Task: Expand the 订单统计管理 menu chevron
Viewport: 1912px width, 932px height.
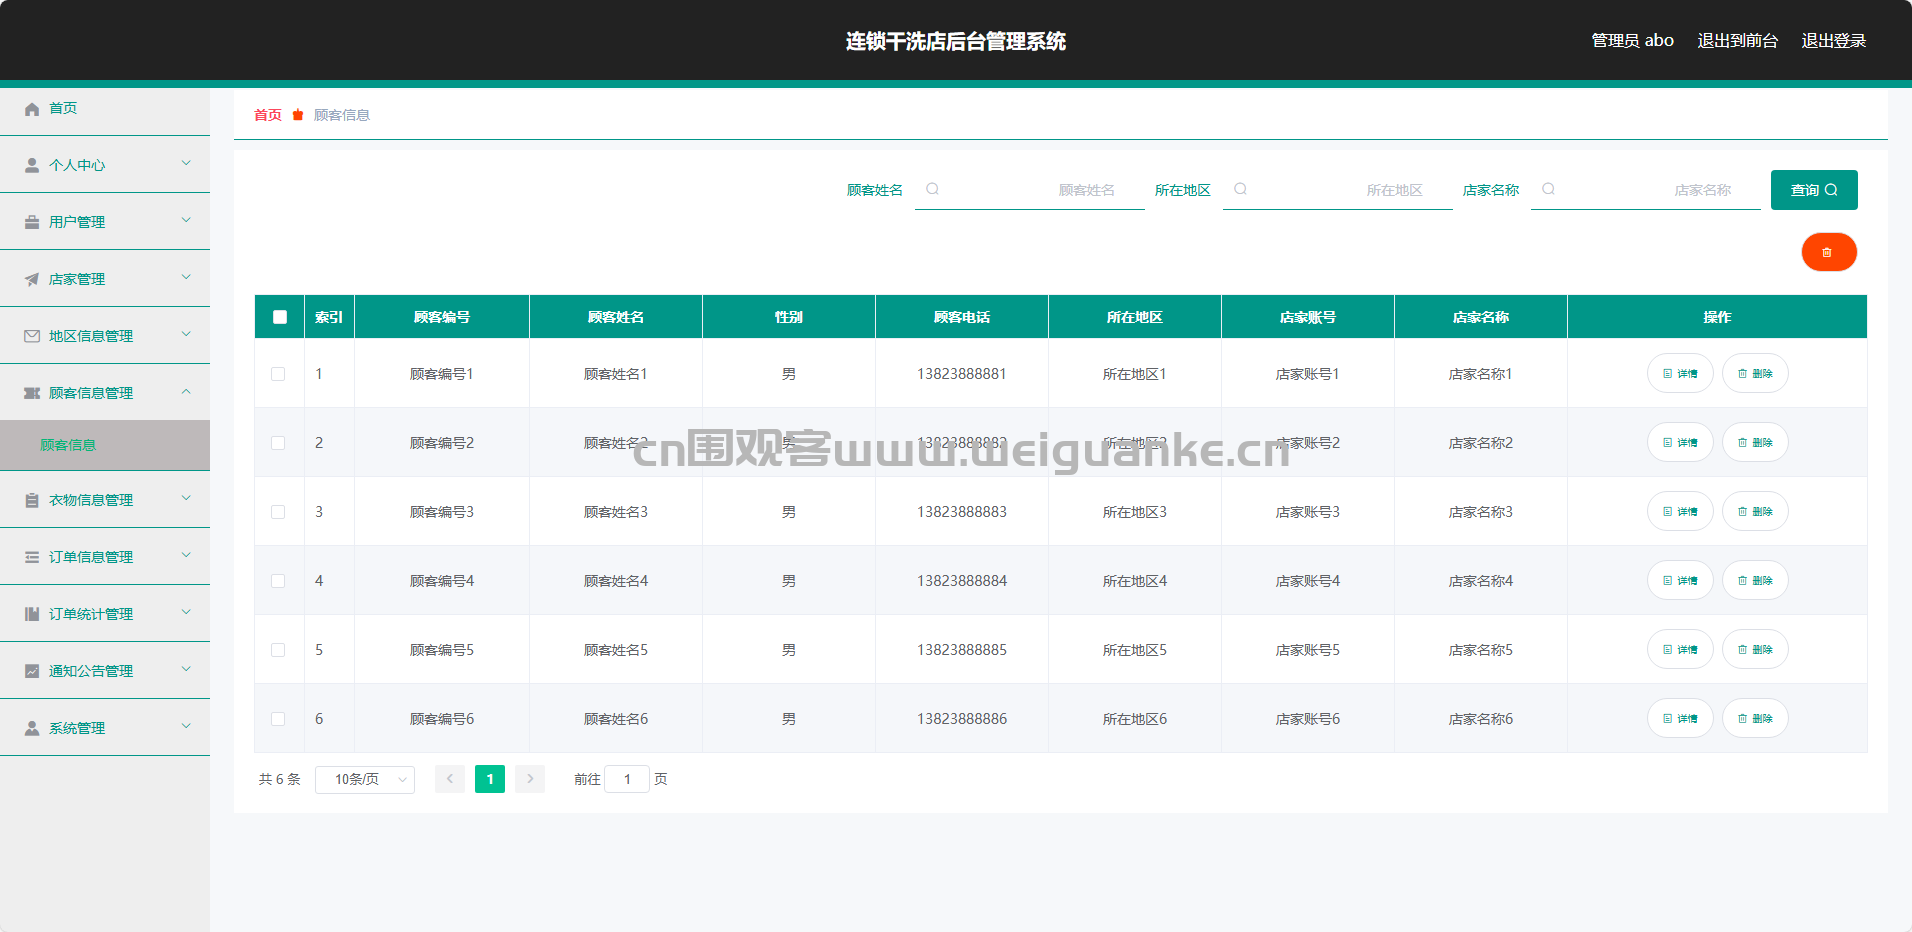Action: click(186, 613)
